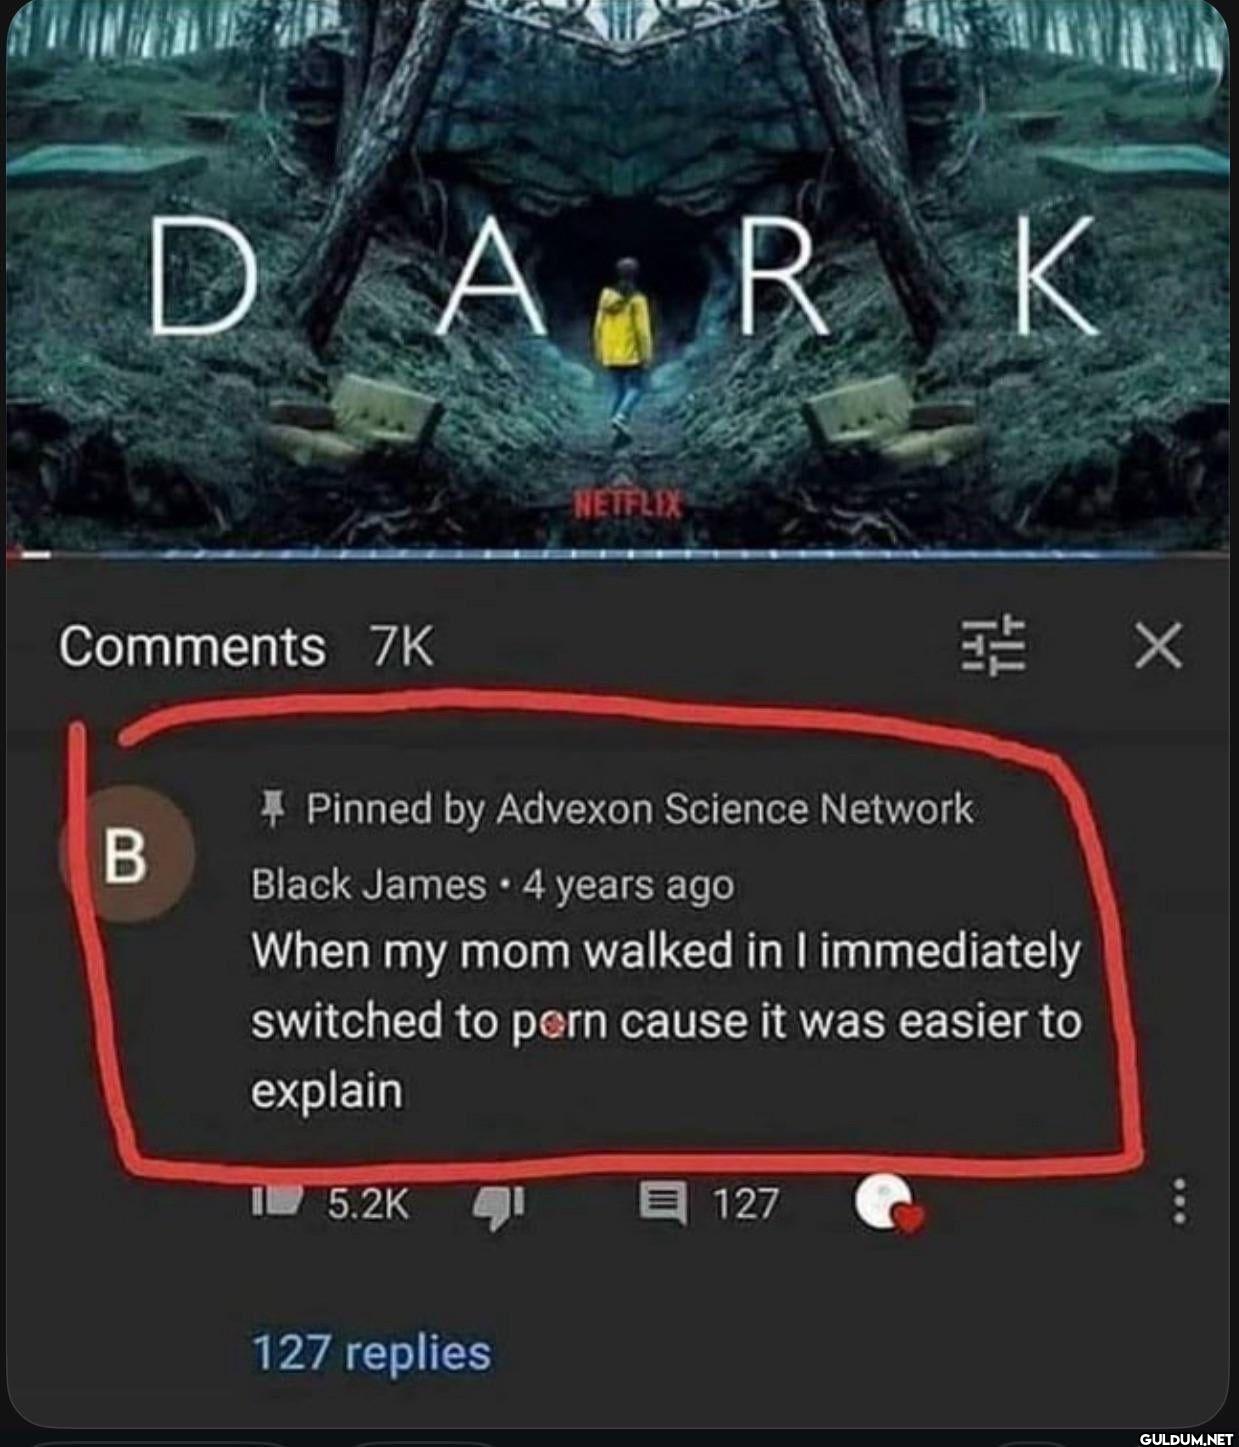Open the Black James commenter profile

point(368,884)
